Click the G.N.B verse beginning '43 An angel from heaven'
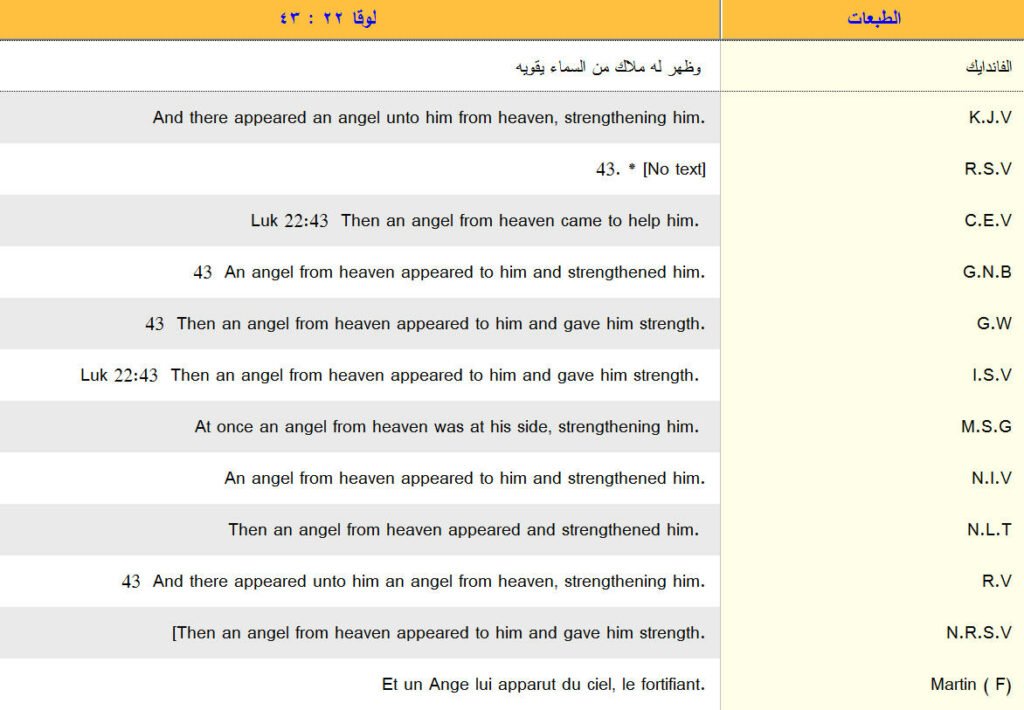Screen dimensions: 1024x710 (449, 272)
